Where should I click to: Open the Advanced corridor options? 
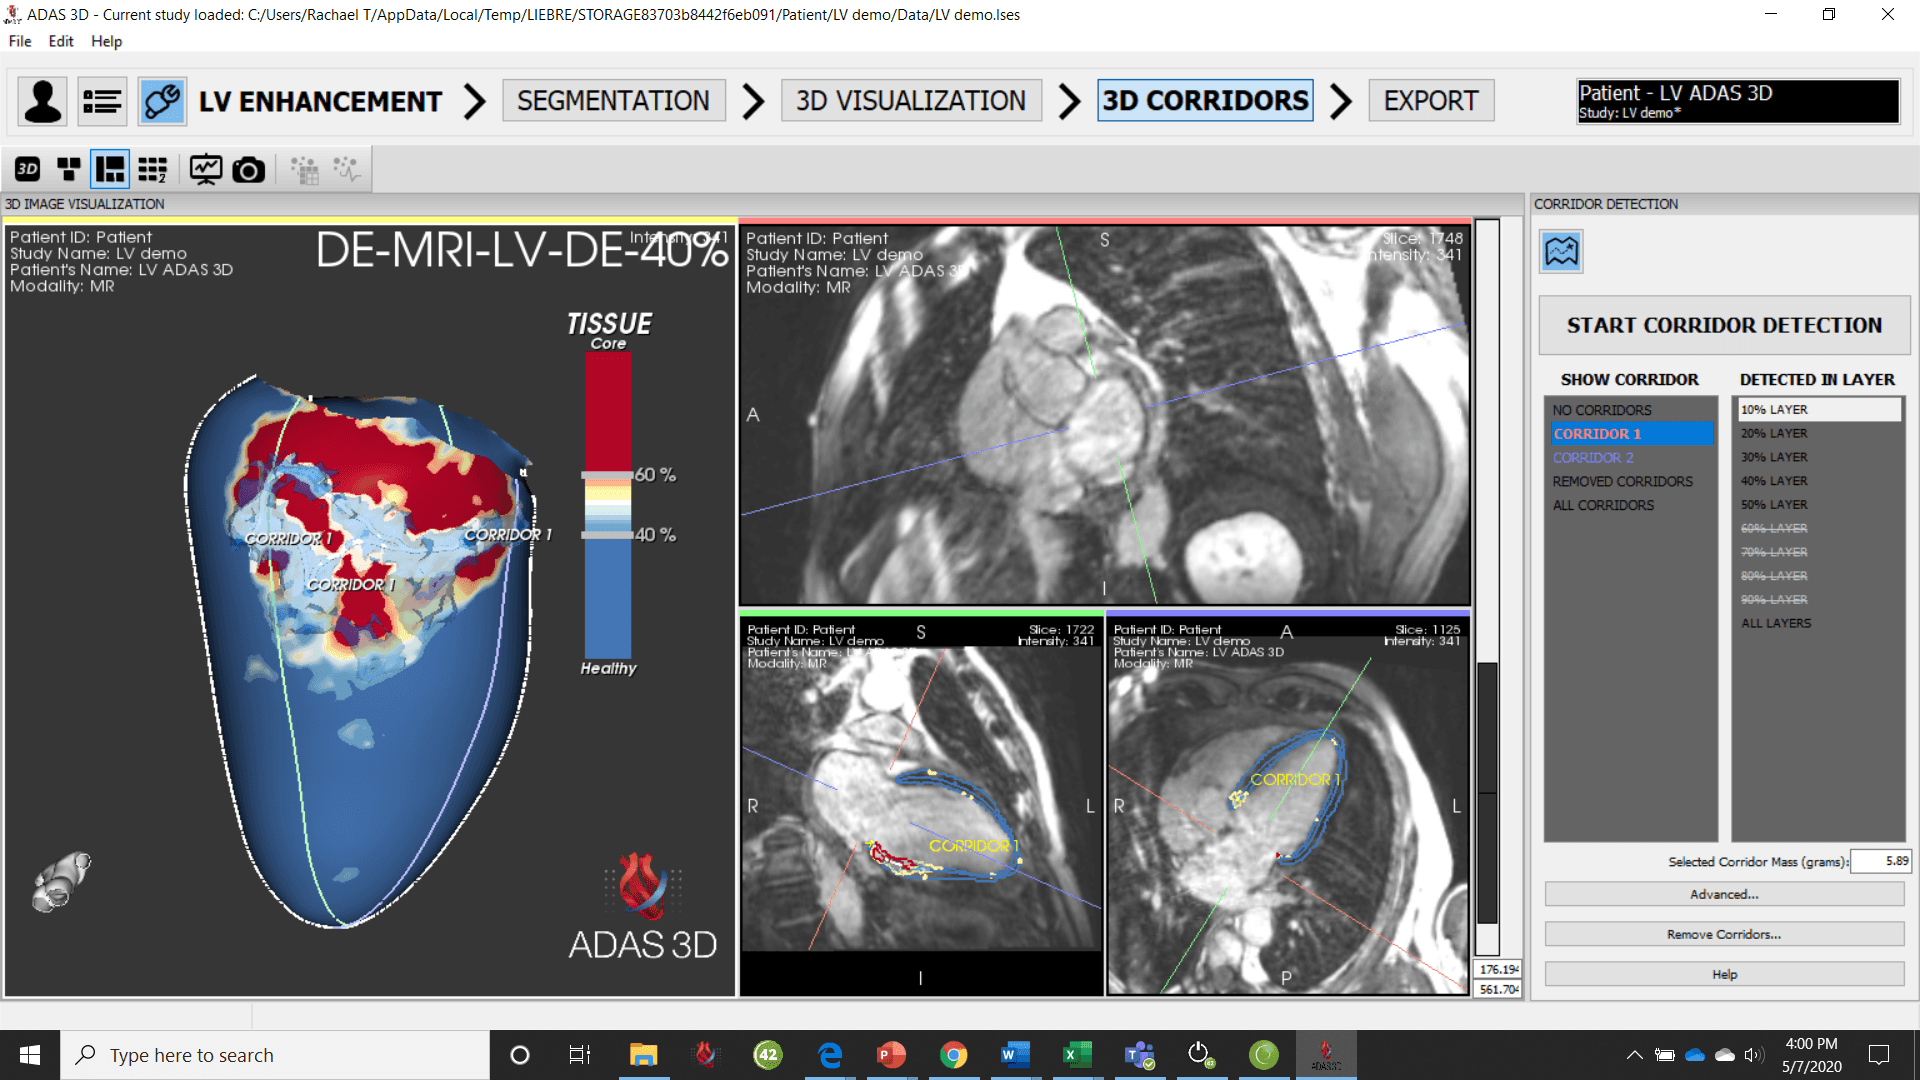[1722, 894]
